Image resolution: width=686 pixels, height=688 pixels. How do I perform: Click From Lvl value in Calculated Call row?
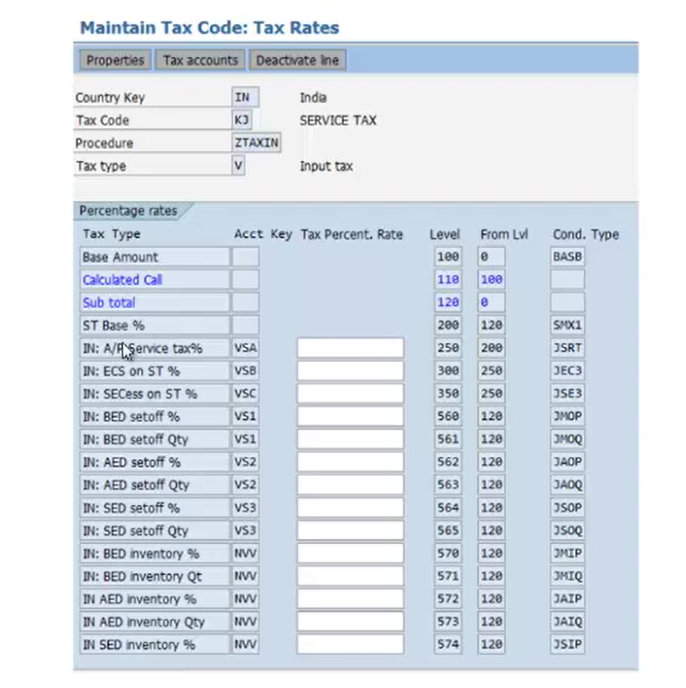coord(491,280)
